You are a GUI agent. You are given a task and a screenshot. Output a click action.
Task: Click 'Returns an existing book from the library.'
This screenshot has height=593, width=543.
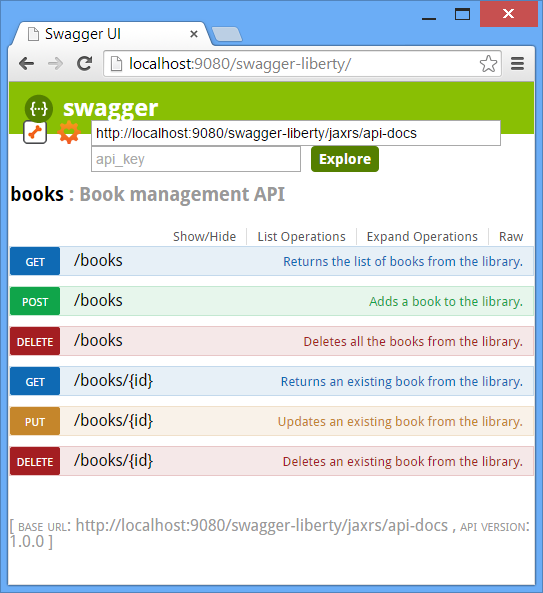tap(402, 382)
